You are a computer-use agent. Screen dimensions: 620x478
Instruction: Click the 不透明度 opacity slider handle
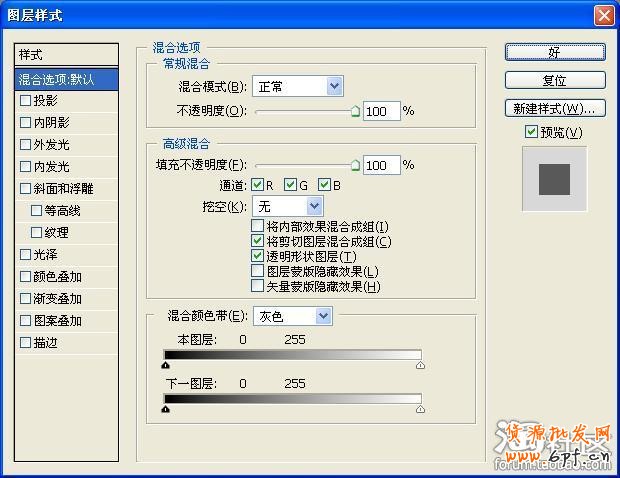pos(356,113)
